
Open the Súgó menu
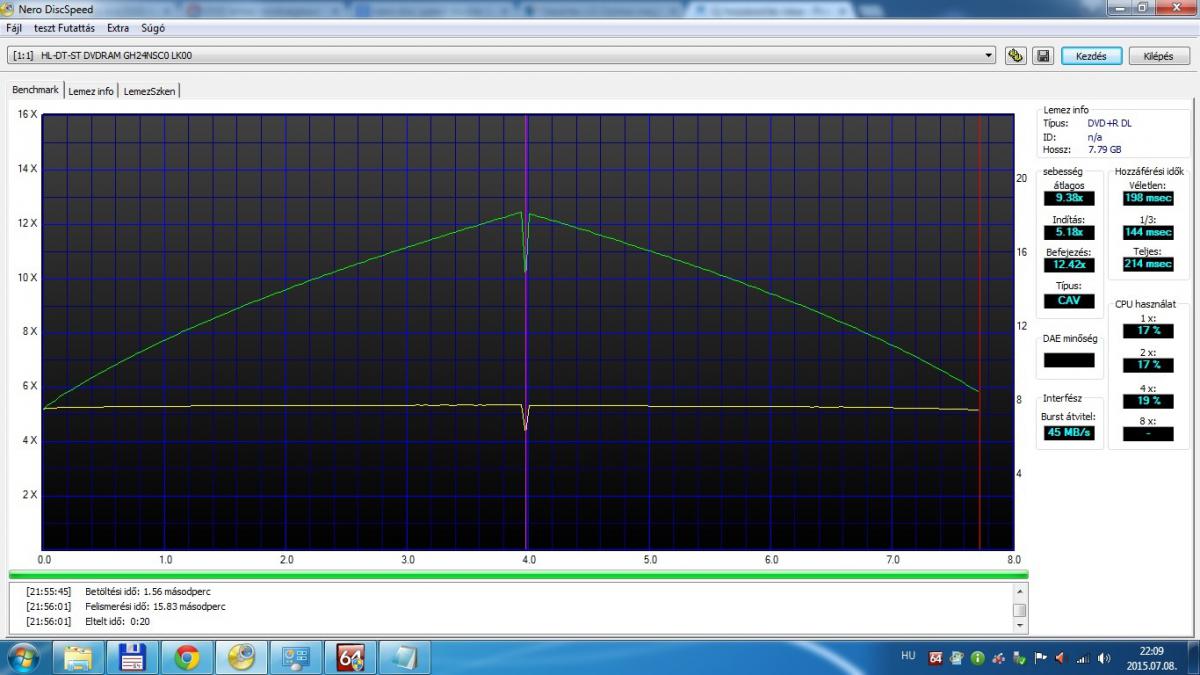click(x=153, y=28)
